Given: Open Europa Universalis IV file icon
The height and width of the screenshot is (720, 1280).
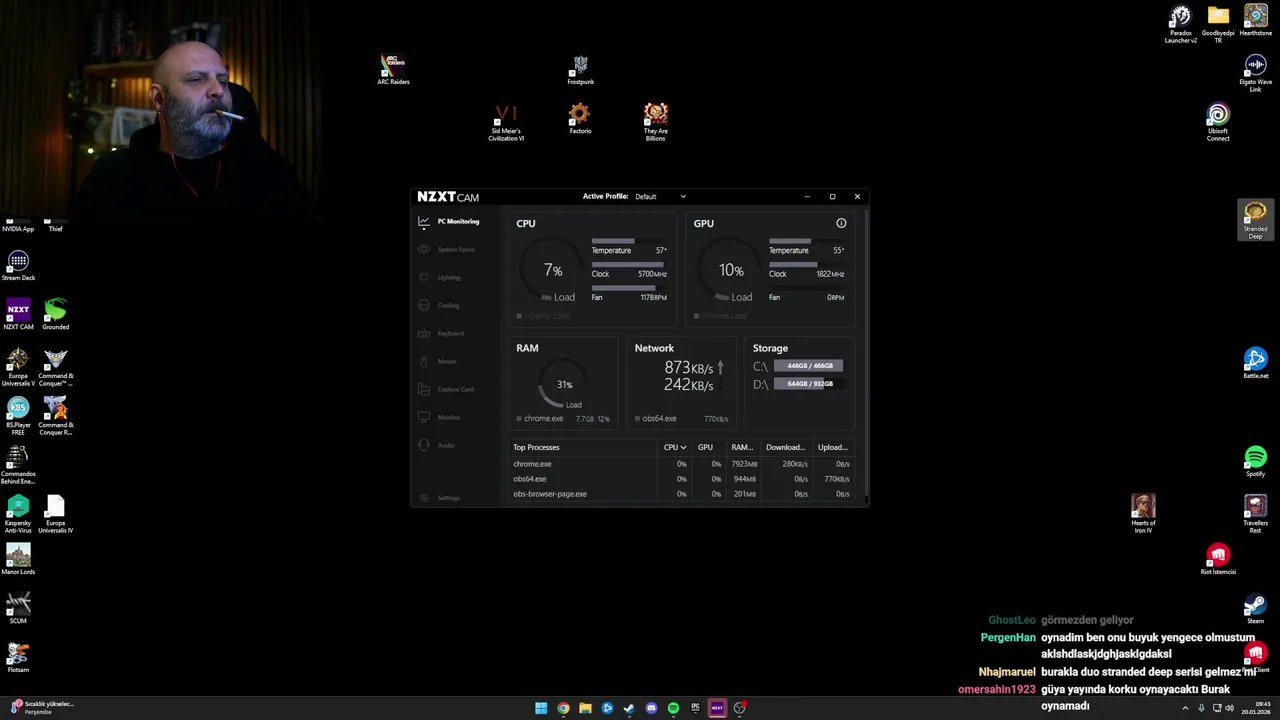Looking at the screenshot, I should click(x=56, y=514).
